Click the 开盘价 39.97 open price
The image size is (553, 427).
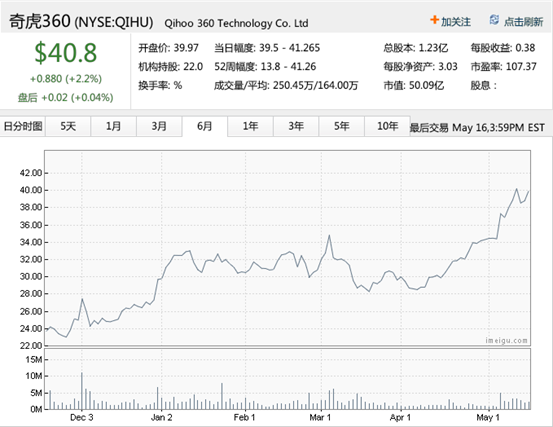point(169,48)
